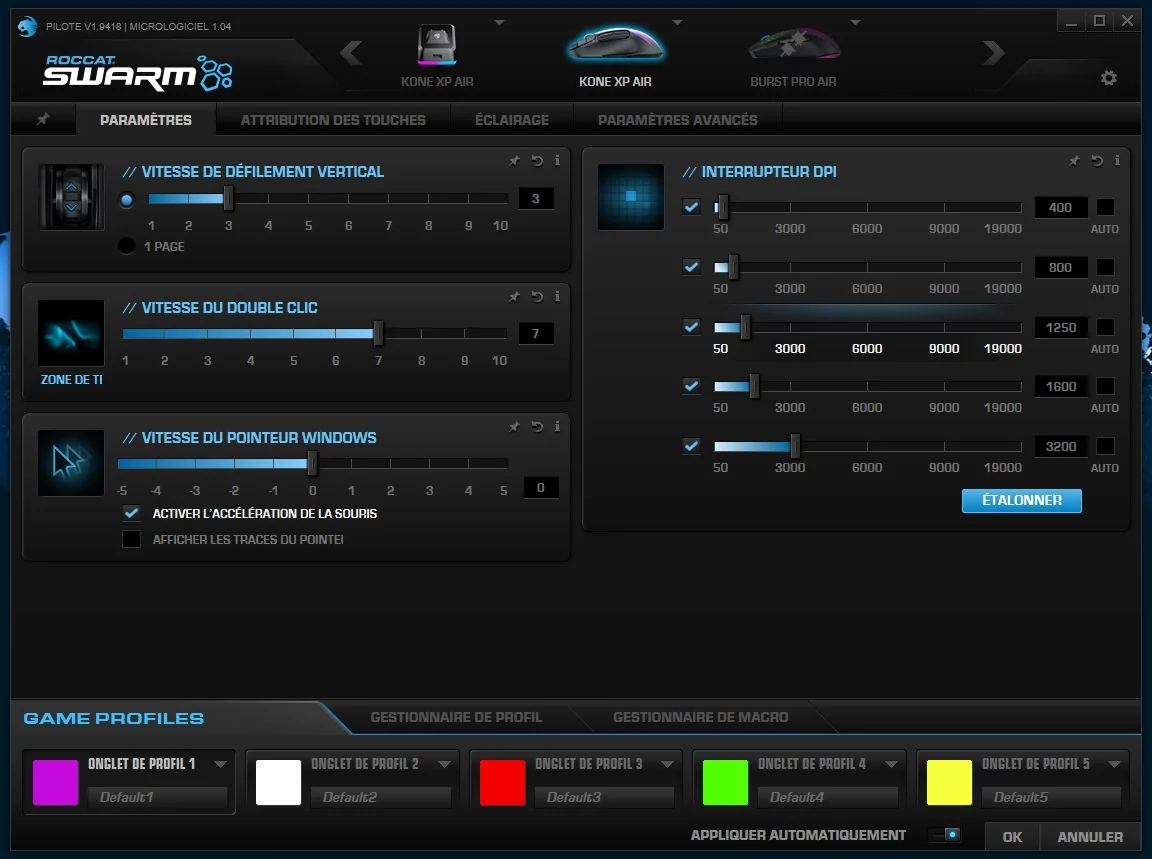
Task: Click the 1250 DPI value field
Action: click(1061, 327)
